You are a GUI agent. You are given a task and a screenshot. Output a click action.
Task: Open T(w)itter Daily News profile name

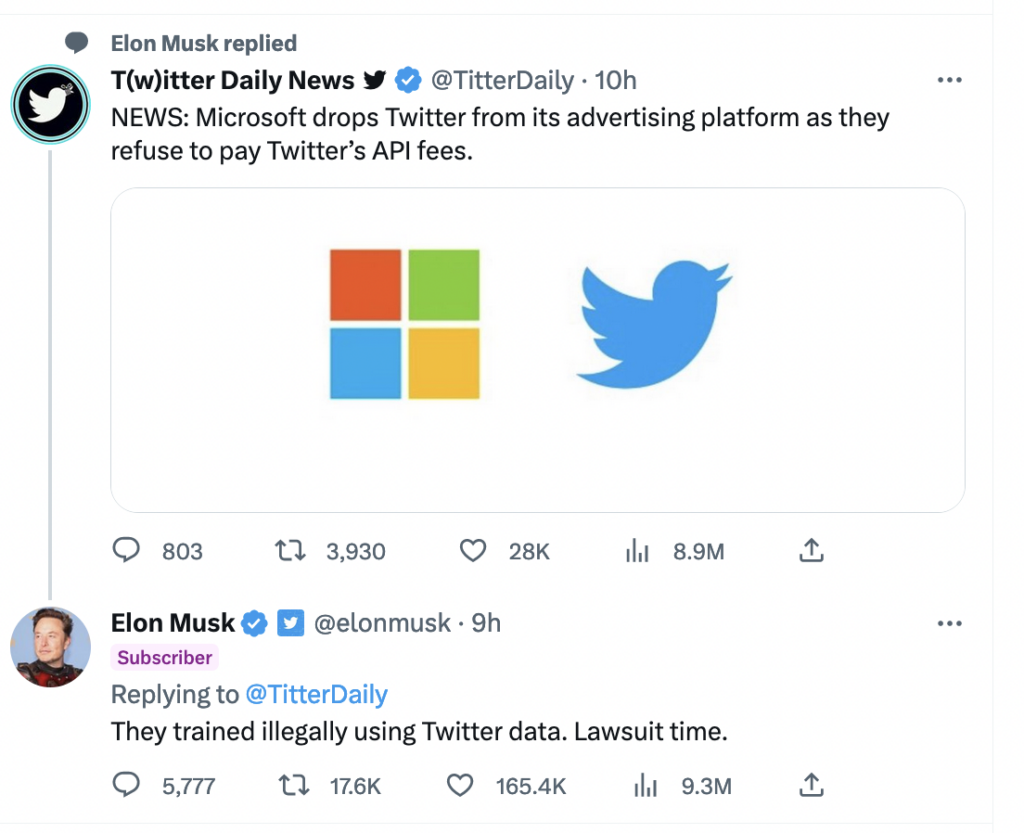point(232,80)
